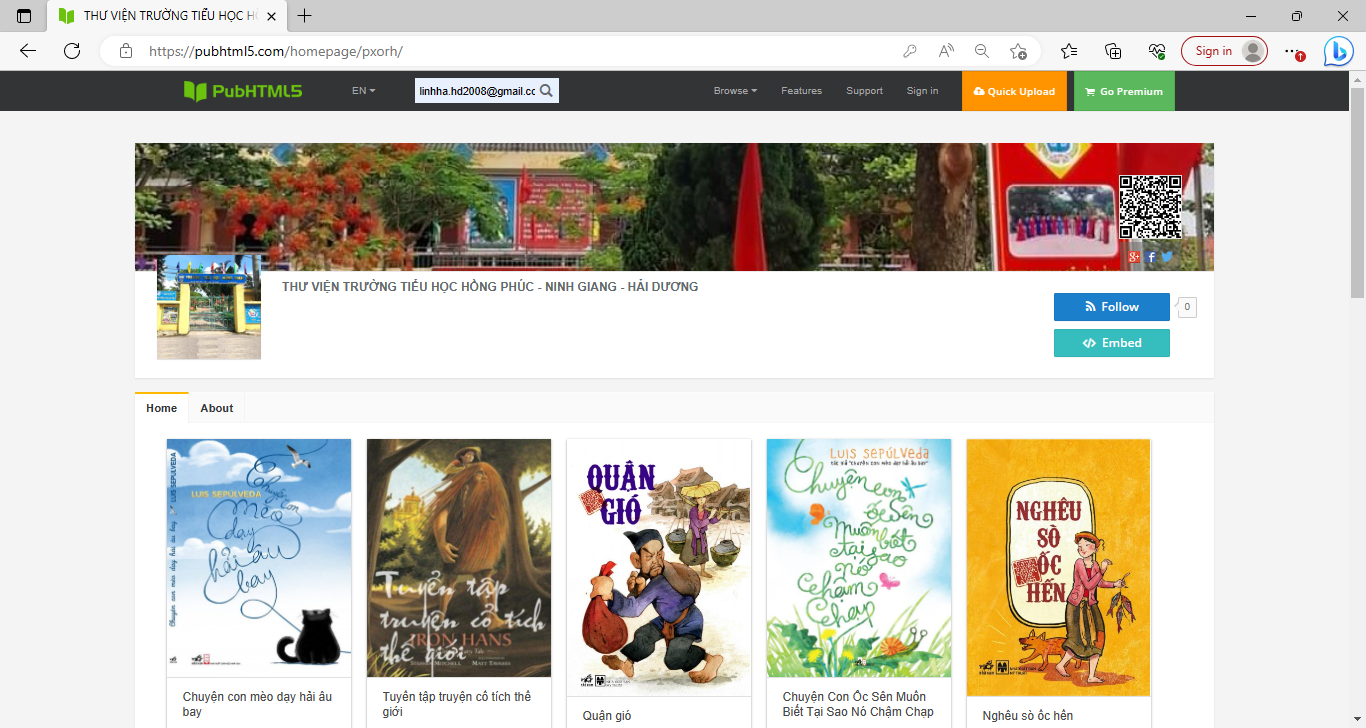1366x728 pixels.
Task: Follow this library homepage
Action: pyautogui.click(x=1111, y=307)
